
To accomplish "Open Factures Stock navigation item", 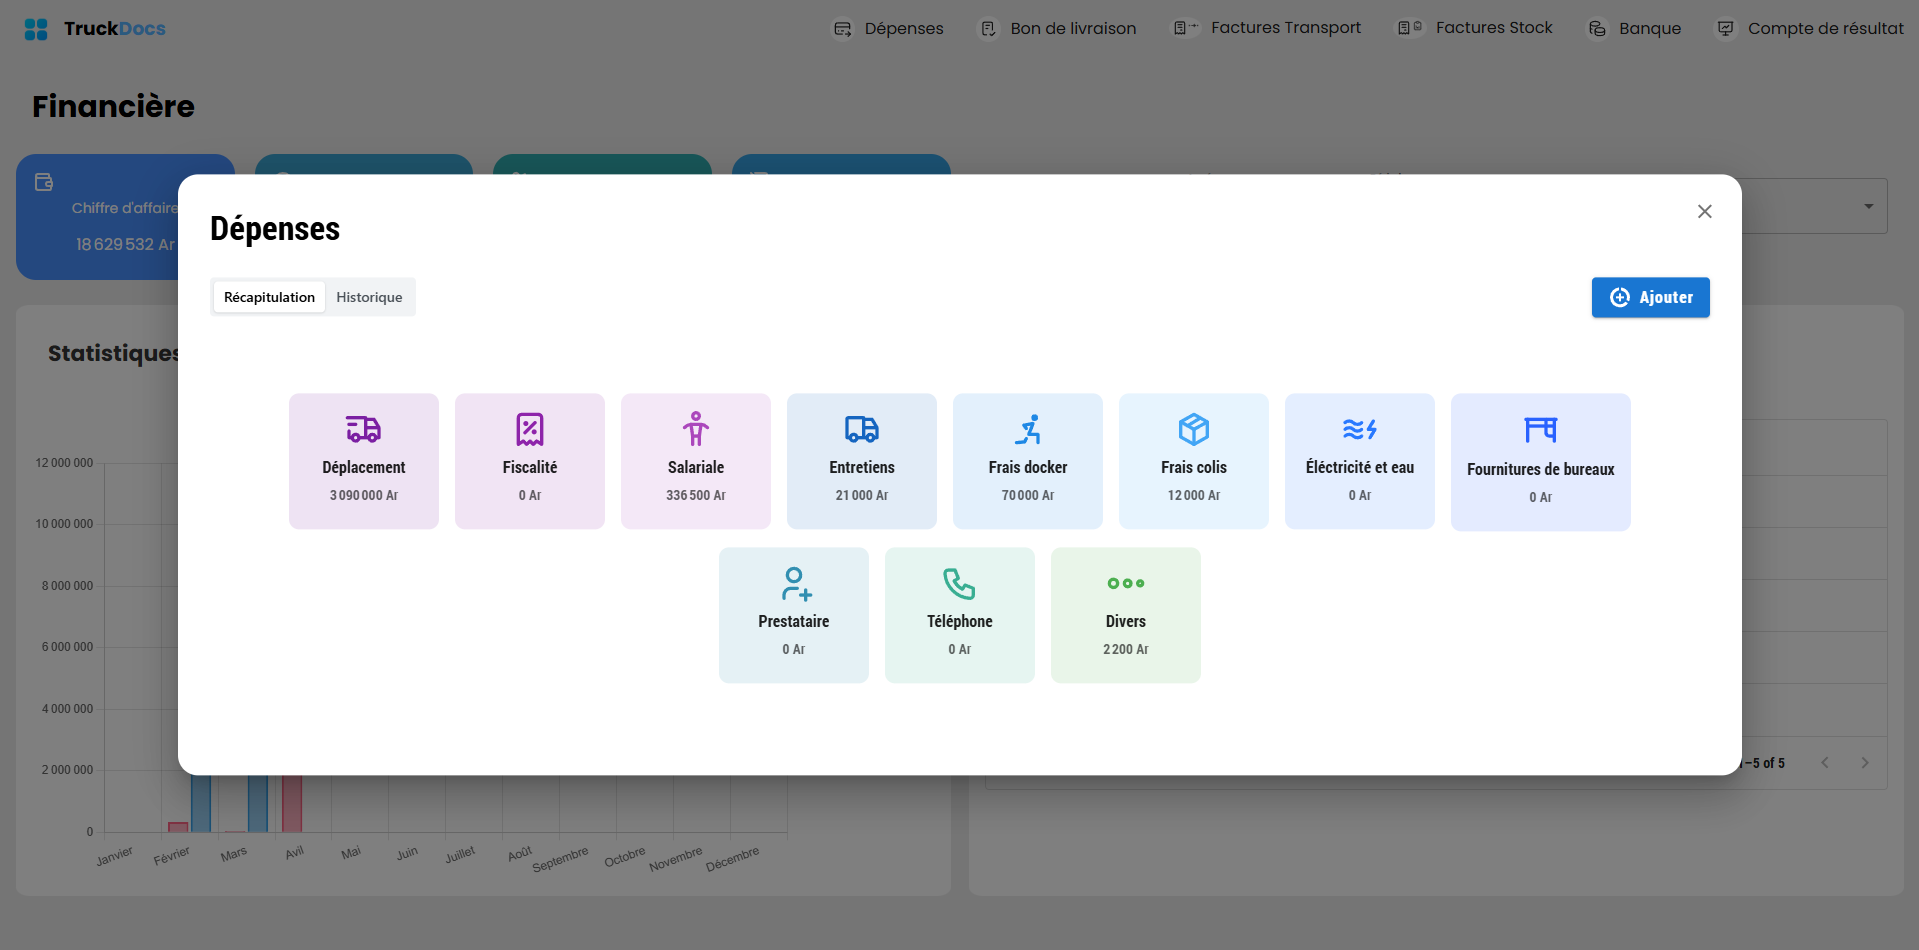I will [1476, 28].
